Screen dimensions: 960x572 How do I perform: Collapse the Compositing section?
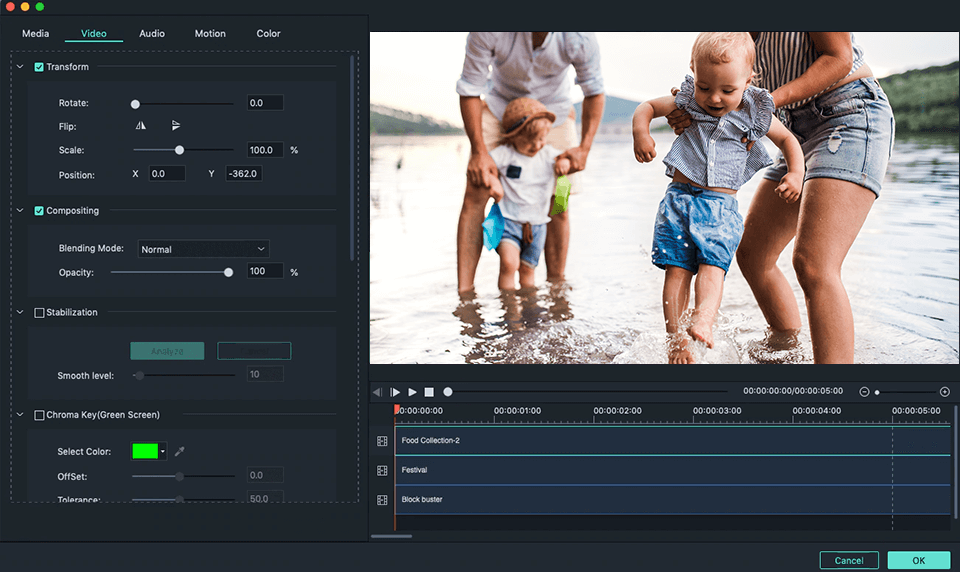point(20,211)
